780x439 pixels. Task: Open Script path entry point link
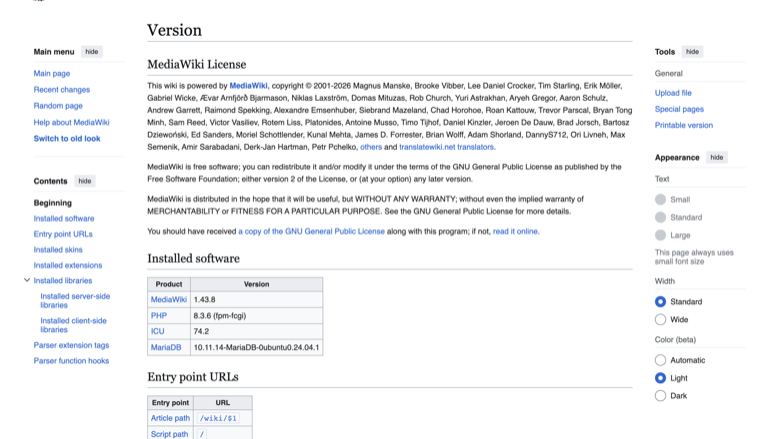pos(169,434)
